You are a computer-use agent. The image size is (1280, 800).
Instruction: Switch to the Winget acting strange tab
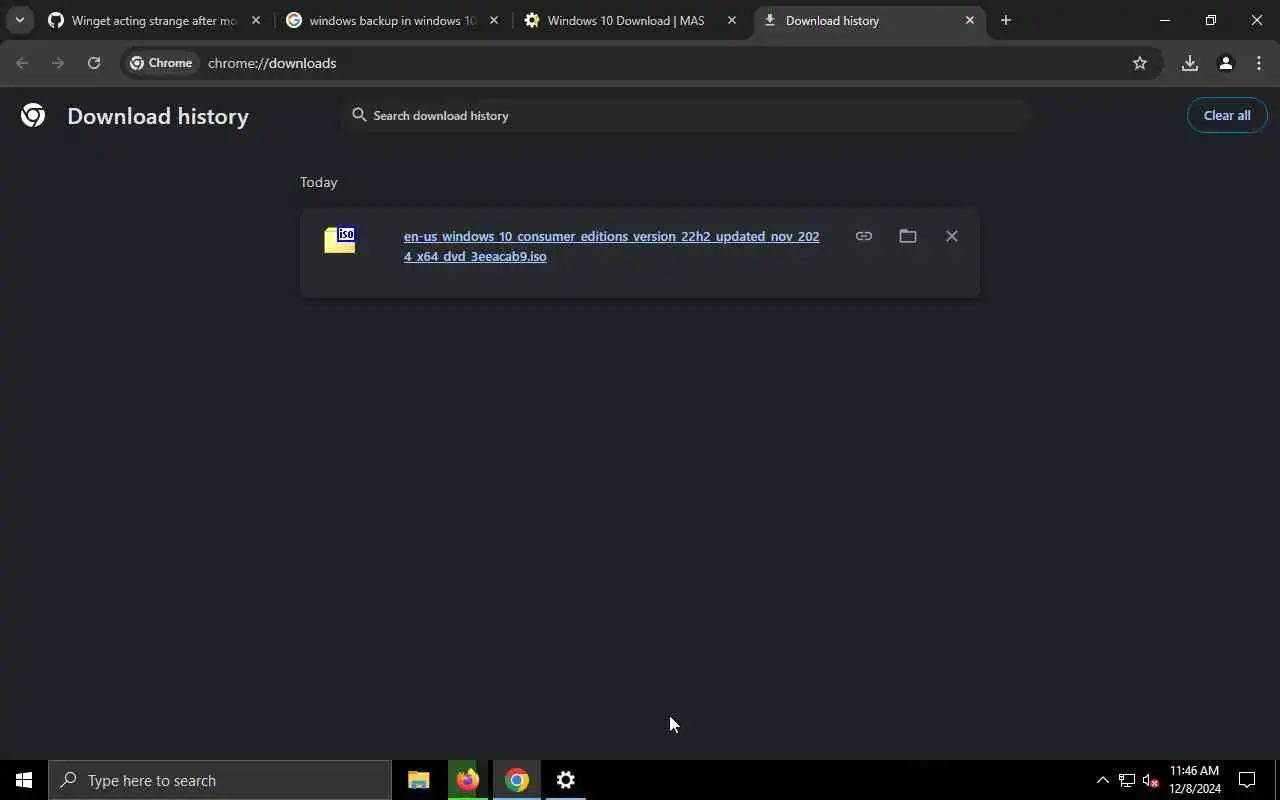point(153,20)
